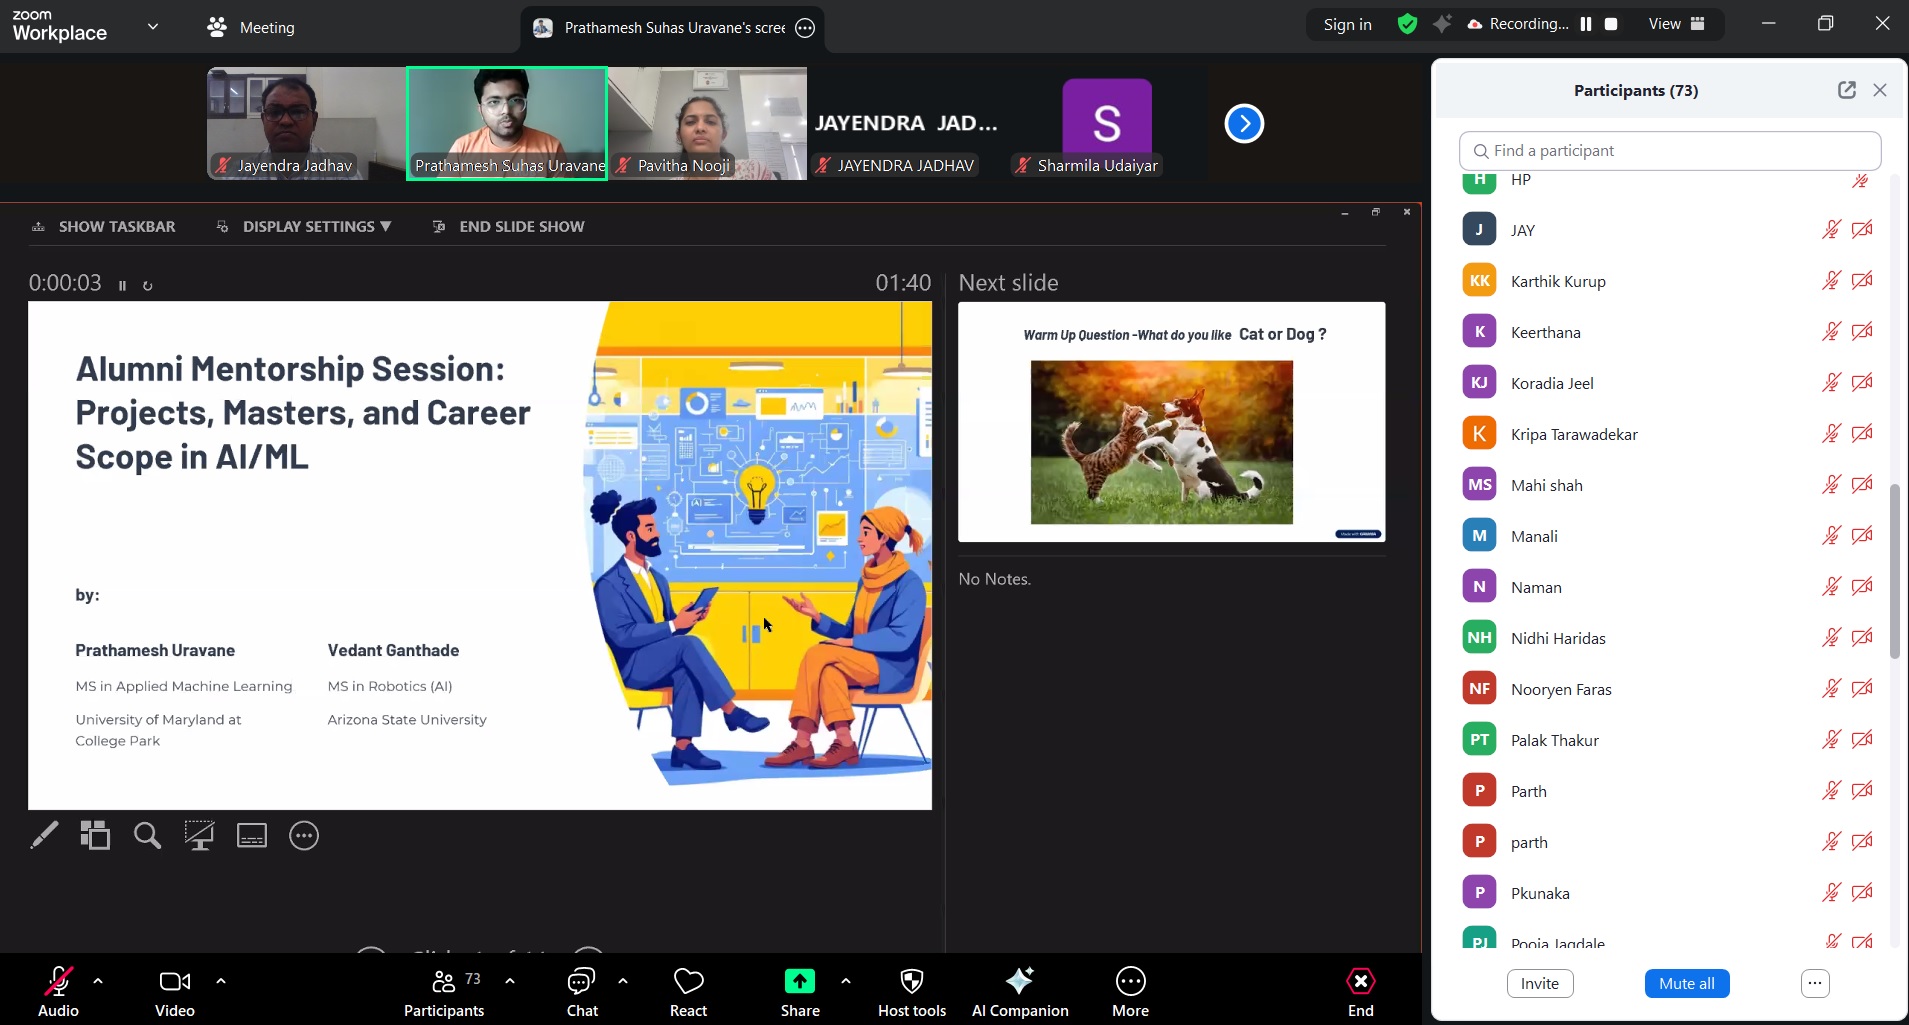Click Show Taskbar in presenter view
Viewport: 1909px width, 1025px height.
coord(116,227)
